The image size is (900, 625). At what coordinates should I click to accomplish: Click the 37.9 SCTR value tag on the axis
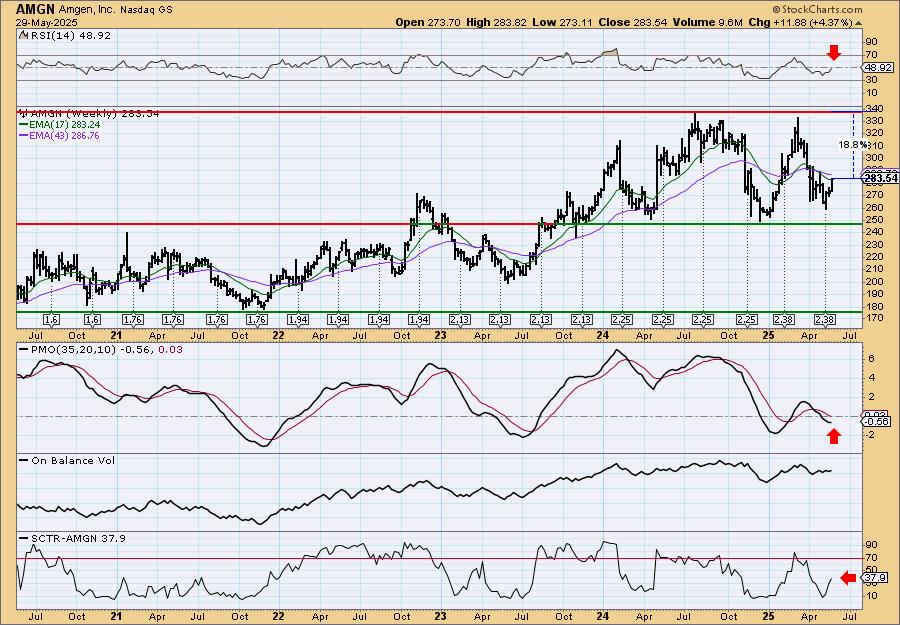pos(873,577)
